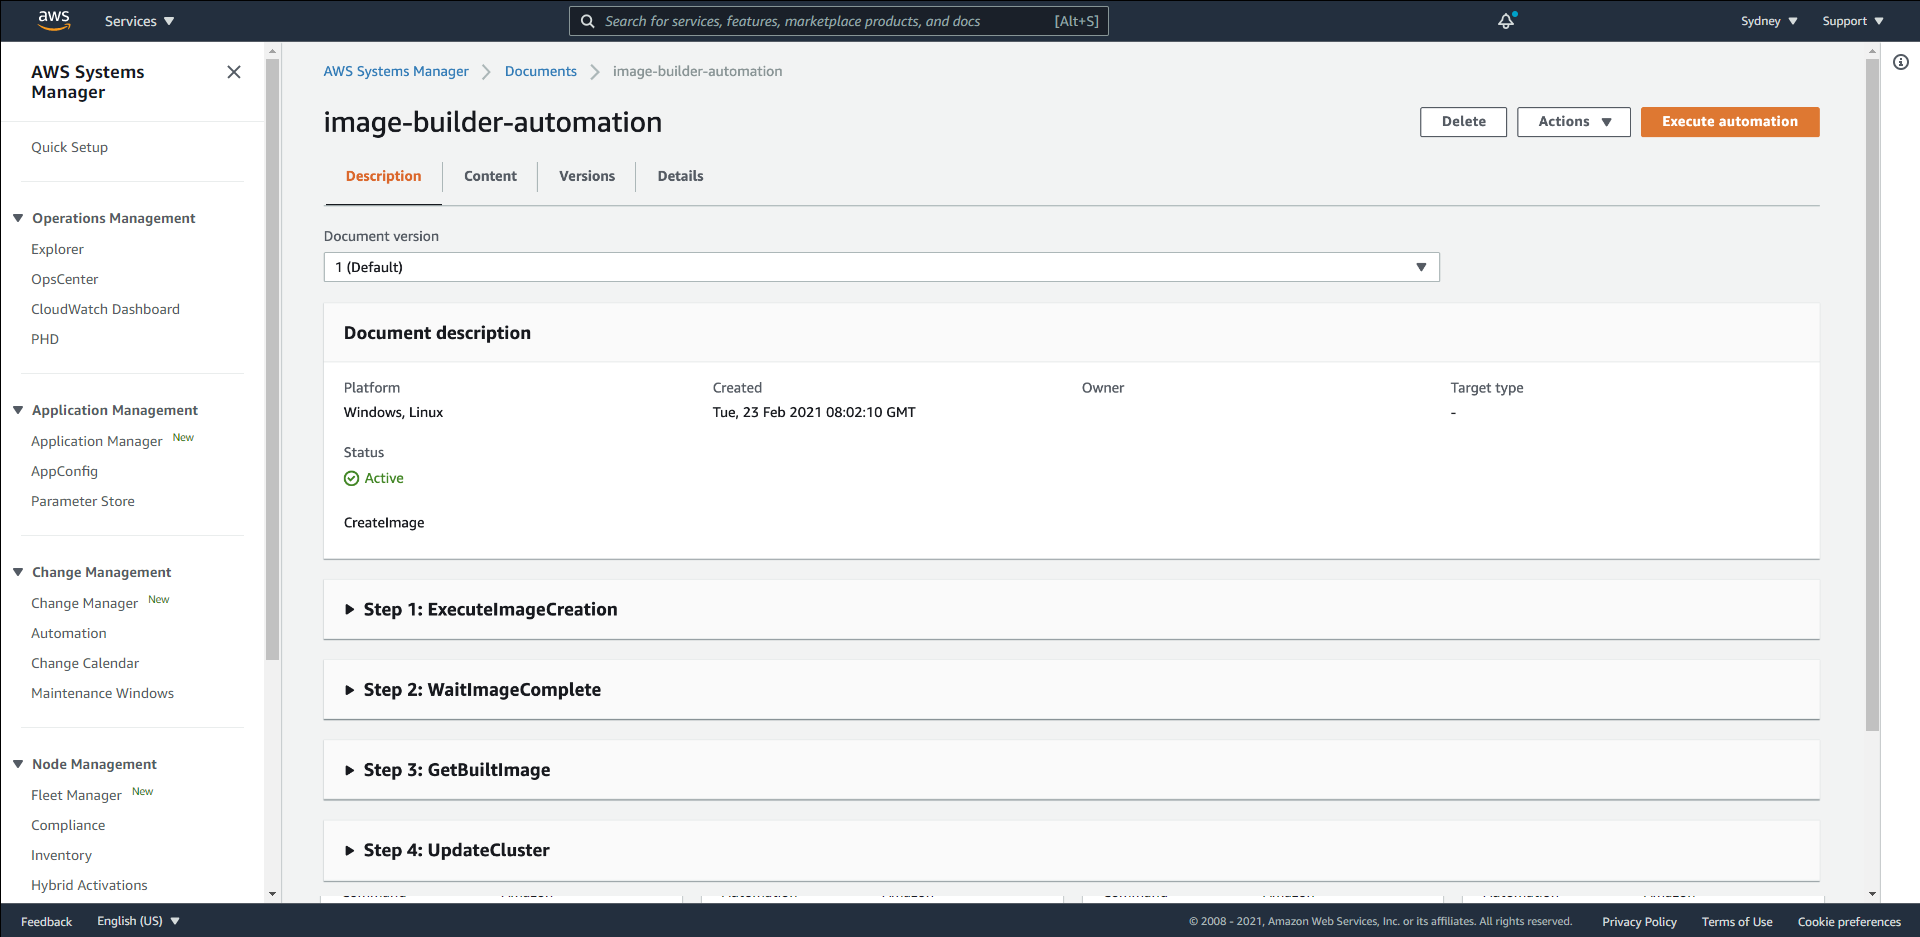Image resolution: width=1920 pixels, height=937 pixels.
Task: Click the sidebar scroll-down arrow
Action: 272,895
